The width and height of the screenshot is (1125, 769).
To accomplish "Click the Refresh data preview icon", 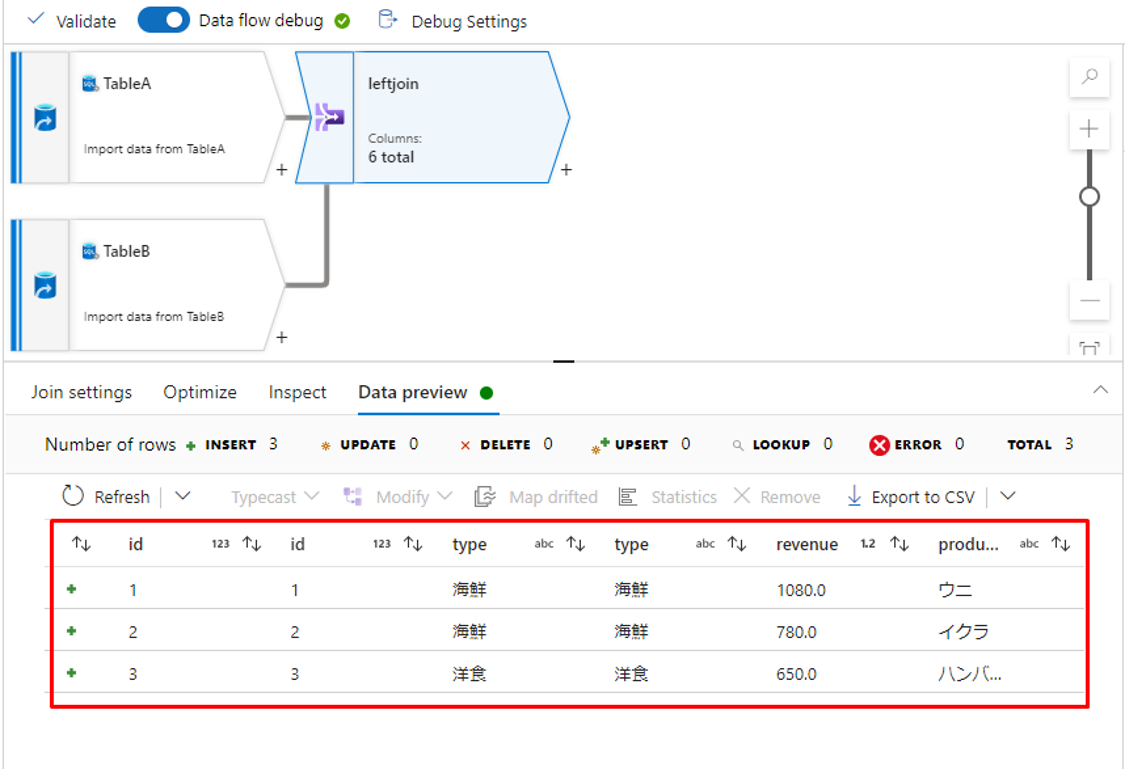I will [x=73, y=496].
